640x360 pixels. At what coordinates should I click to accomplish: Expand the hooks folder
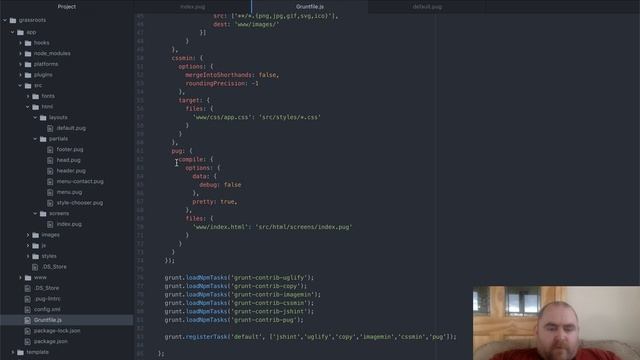pyautogui.click(x=20, y=42)
